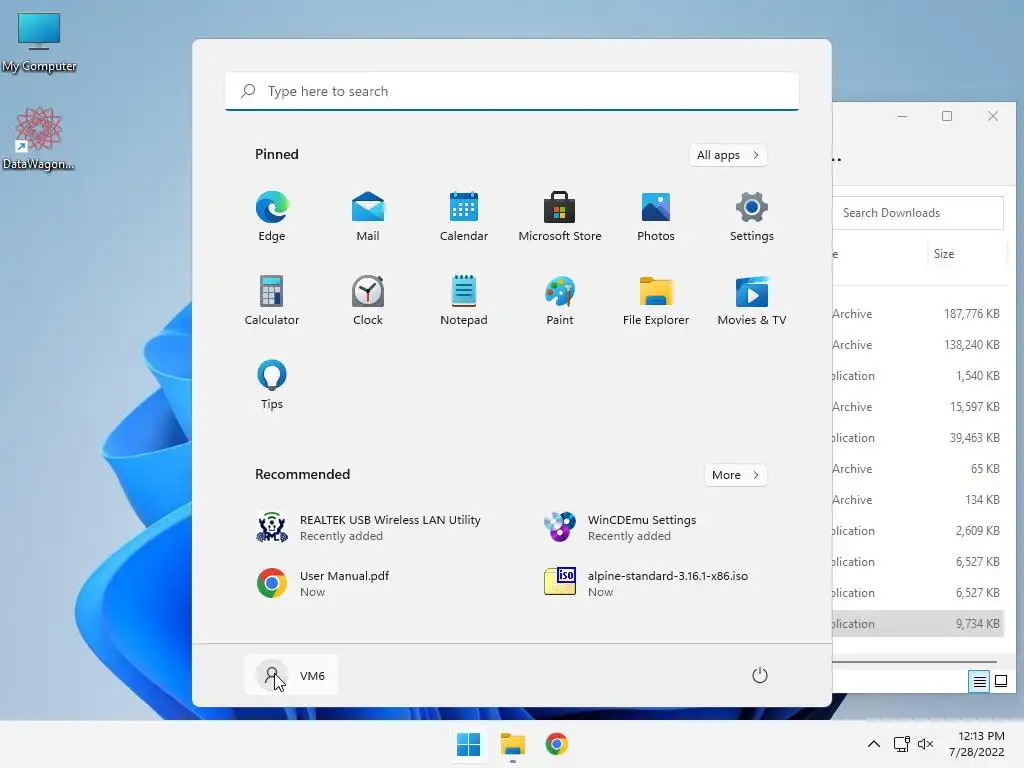Open network status in system tray
The width and height of the screenshot is (1024, 768).
(x=902, y=744)
